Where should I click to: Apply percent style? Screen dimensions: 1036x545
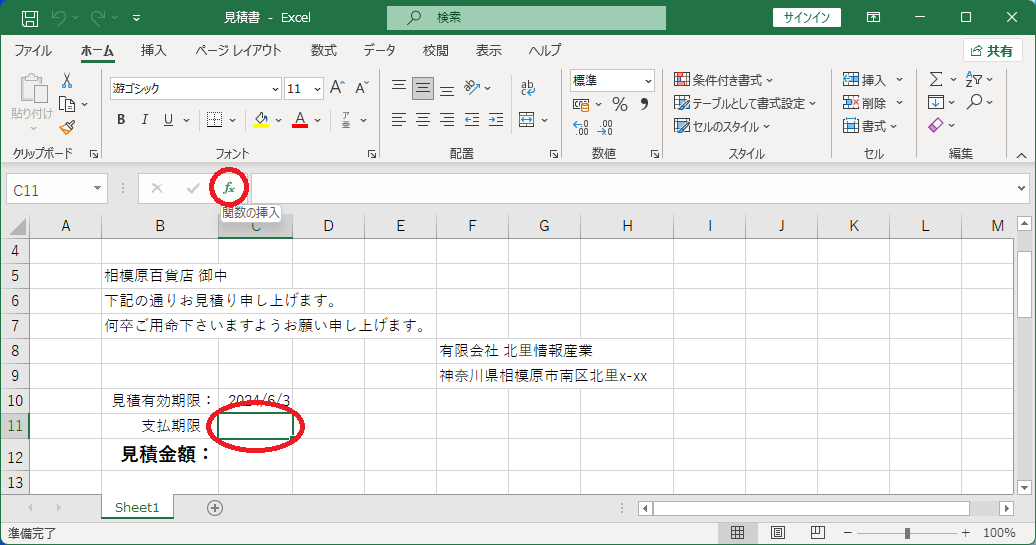620,104
